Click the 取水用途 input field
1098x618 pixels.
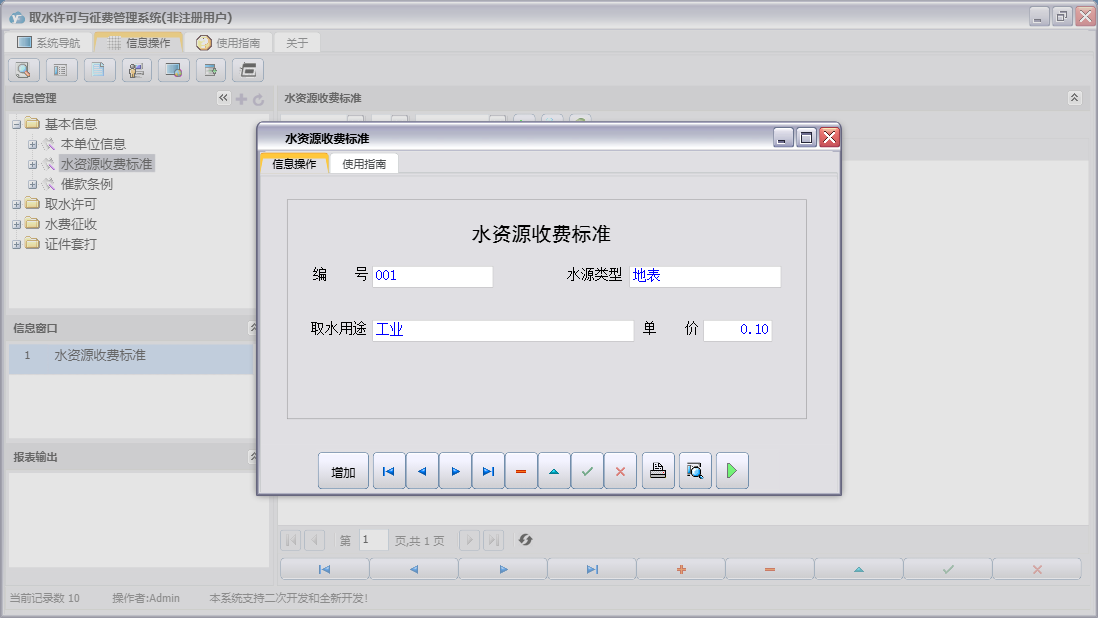click(x=503, y=330)
